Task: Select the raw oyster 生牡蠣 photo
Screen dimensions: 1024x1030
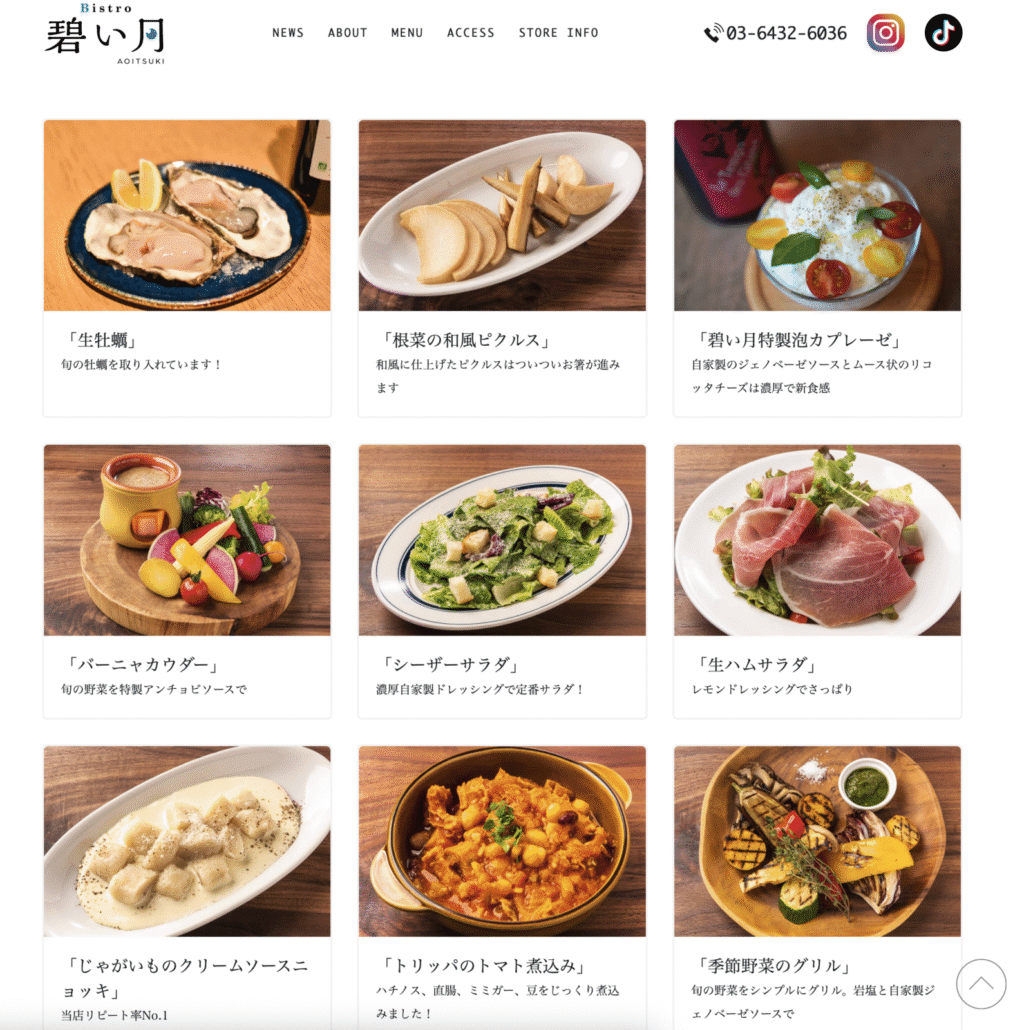Action: [x=187, y=215]
